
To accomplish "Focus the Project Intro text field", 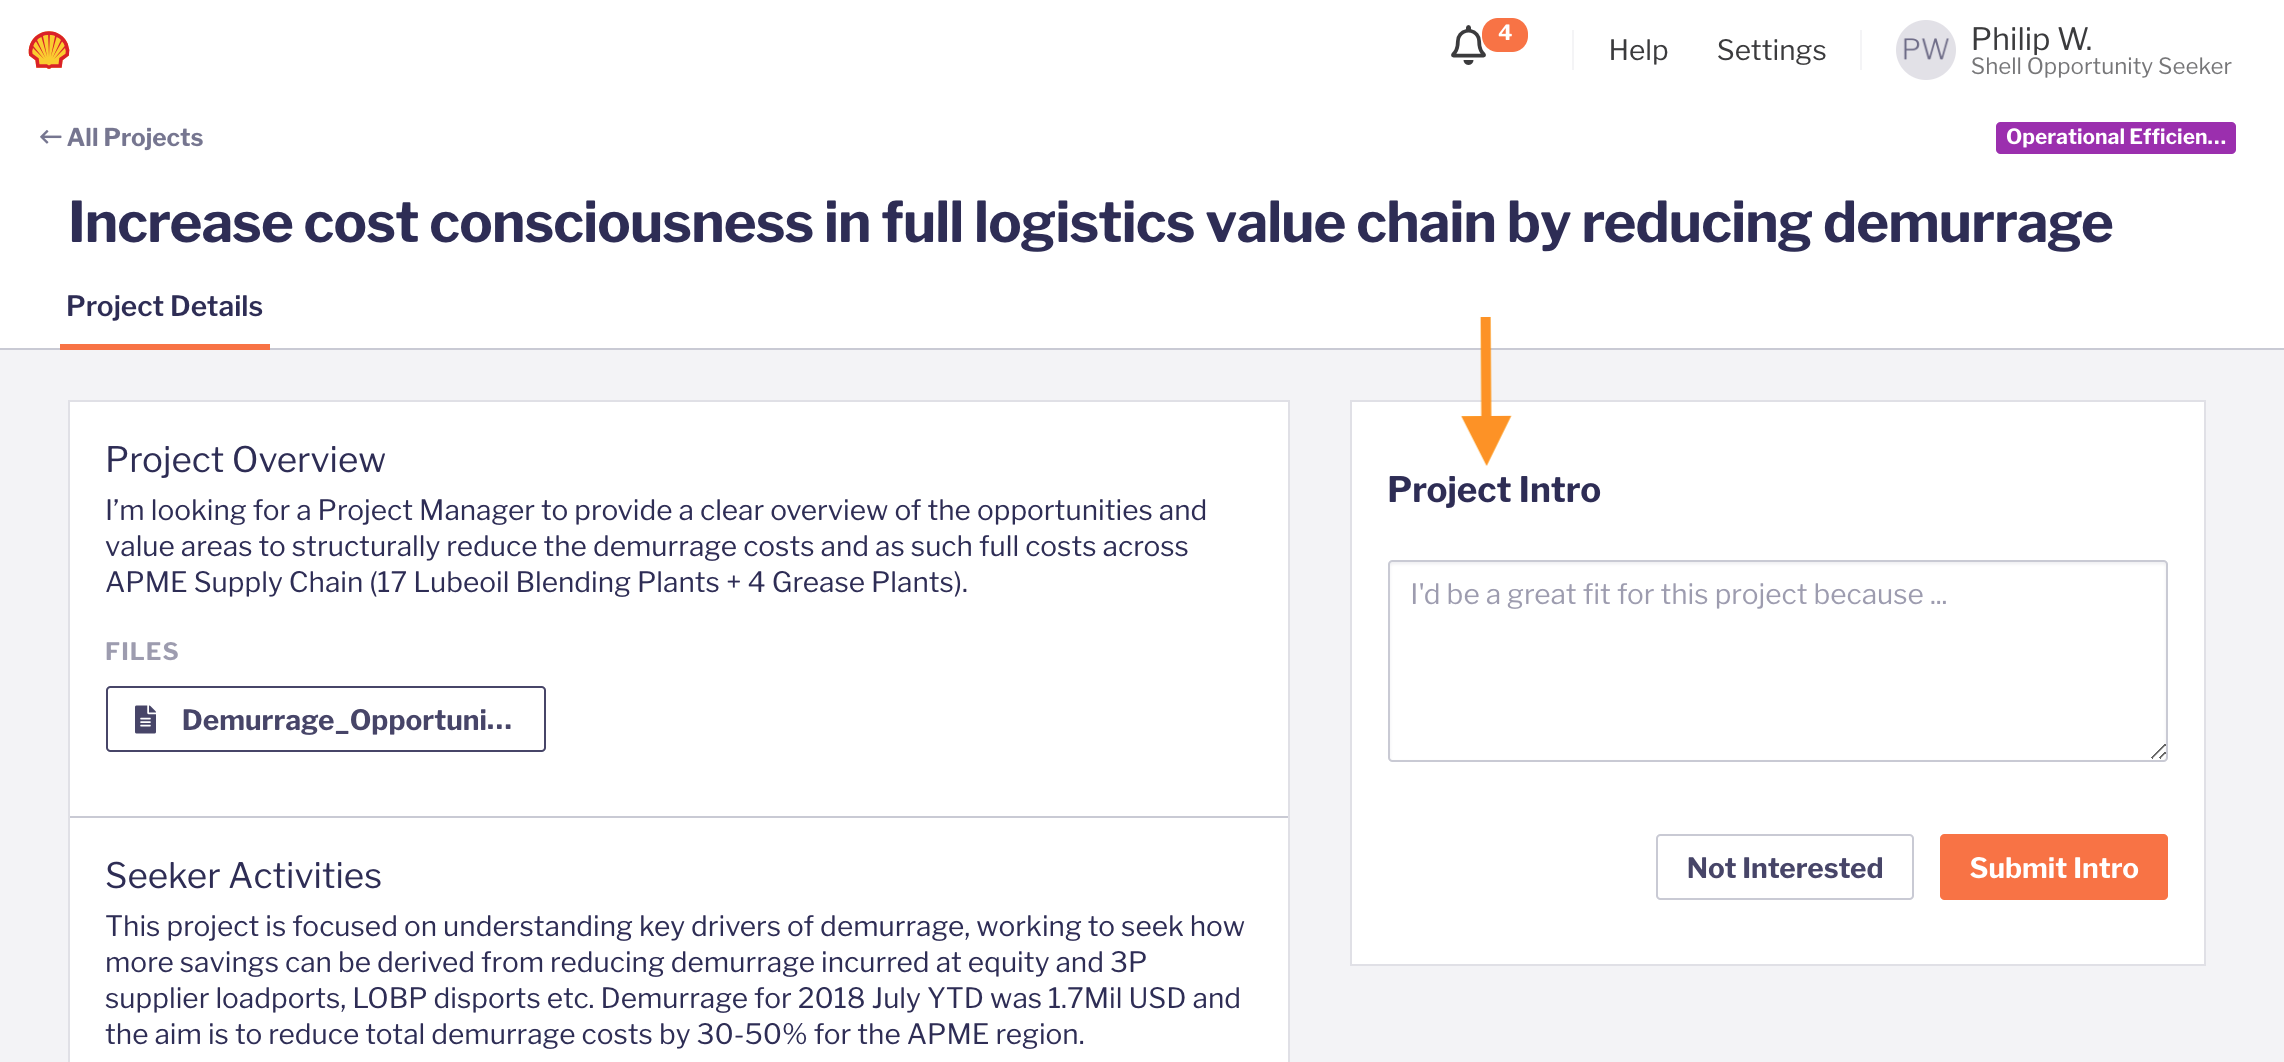I will 1777,660.
